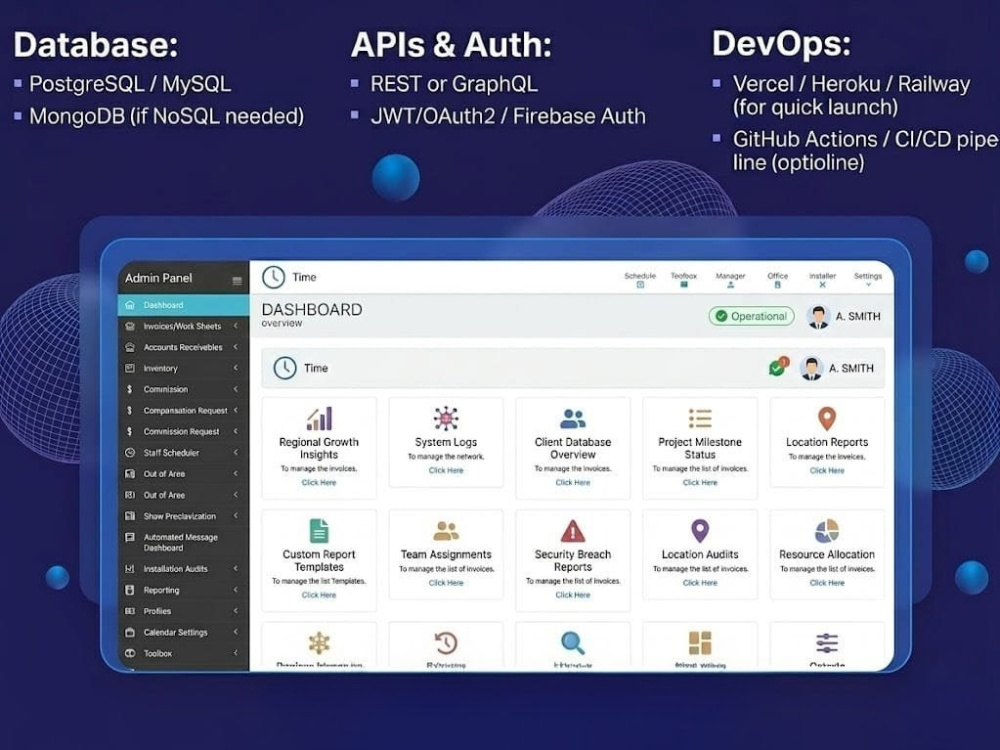The image size is (1000, 750).
Task: Expand Staff Scheduler sidebar chevron
Action: click(x=236, y=452)
